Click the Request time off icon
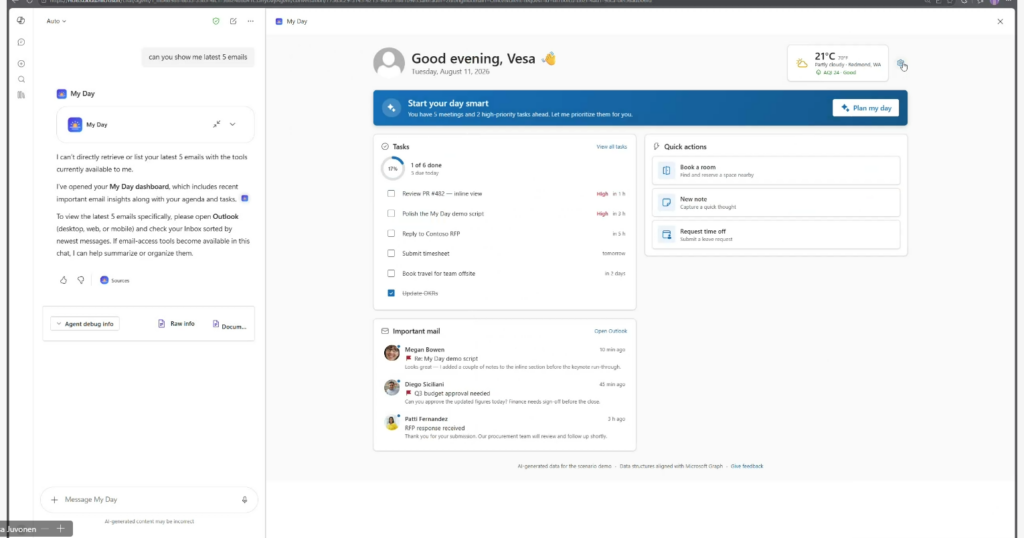This screenshot has height=538, width=1024. tap(666, 234)
